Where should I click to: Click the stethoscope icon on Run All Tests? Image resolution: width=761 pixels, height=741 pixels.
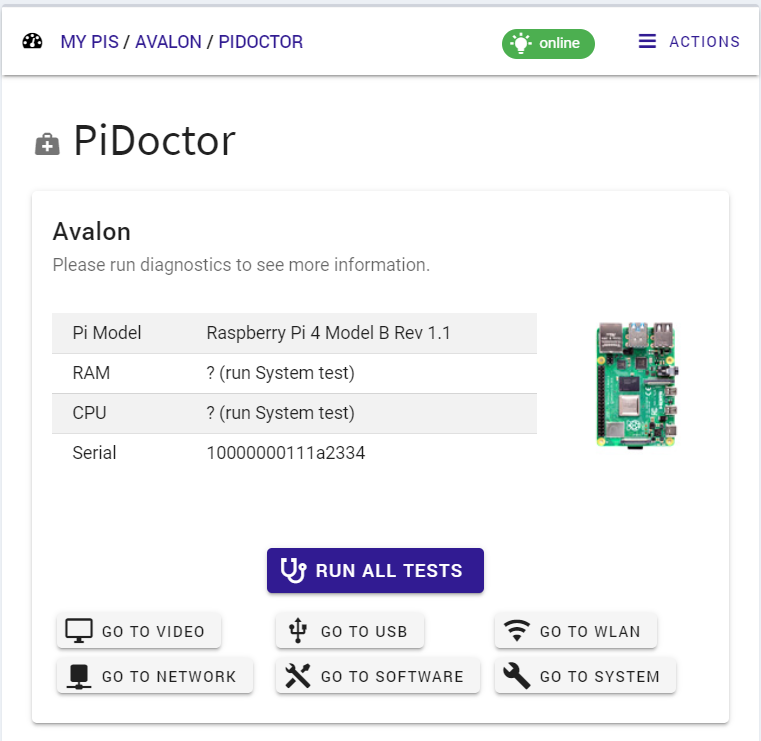tap(293, 570)
